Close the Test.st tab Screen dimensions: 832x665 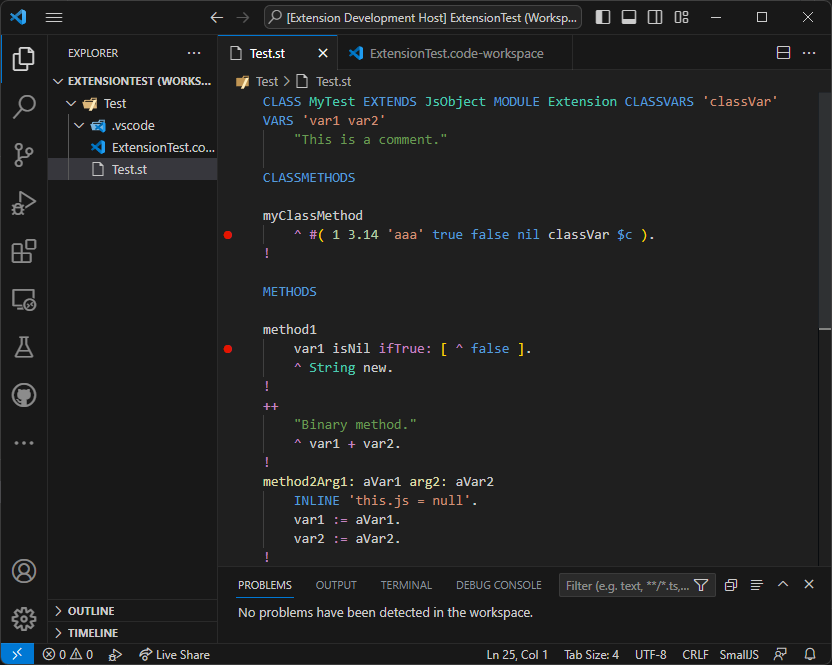[x=323, y=53]
